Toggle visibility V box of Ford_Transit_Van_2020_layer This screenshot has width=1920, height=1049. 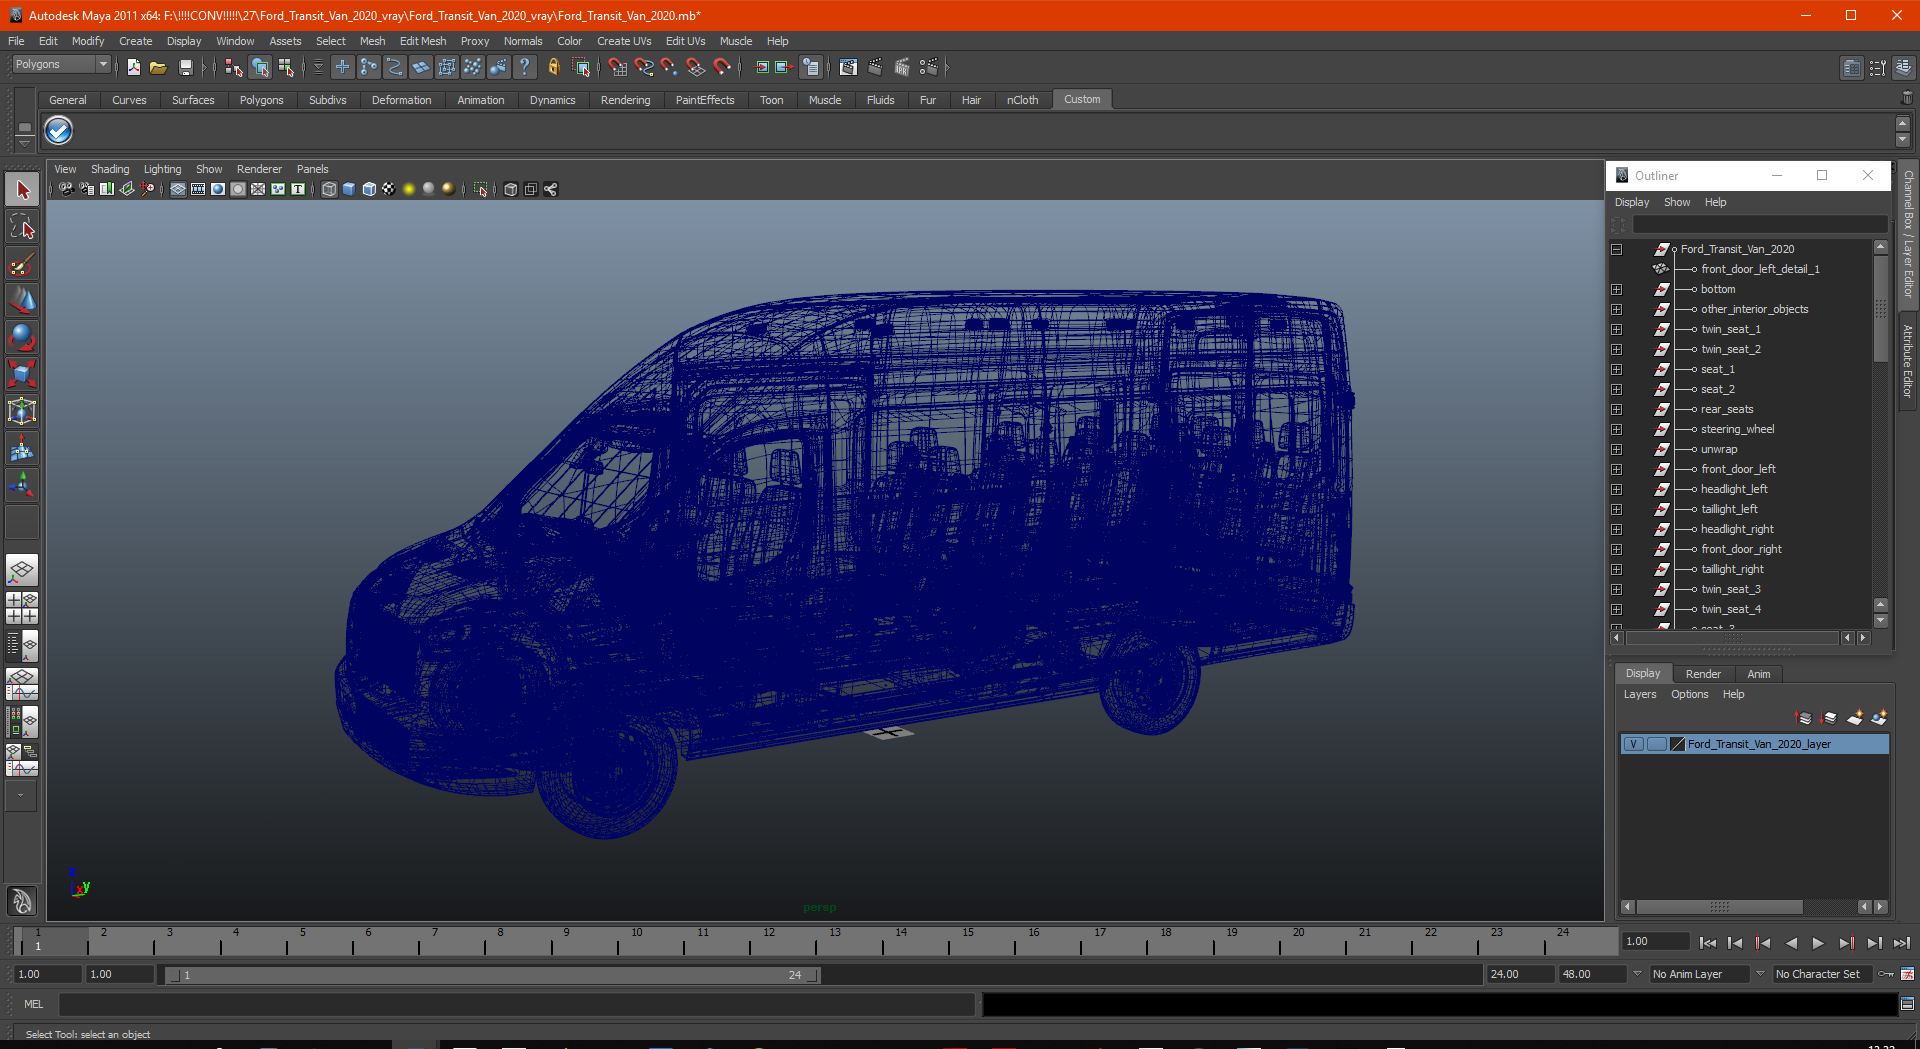(1633, 744)
